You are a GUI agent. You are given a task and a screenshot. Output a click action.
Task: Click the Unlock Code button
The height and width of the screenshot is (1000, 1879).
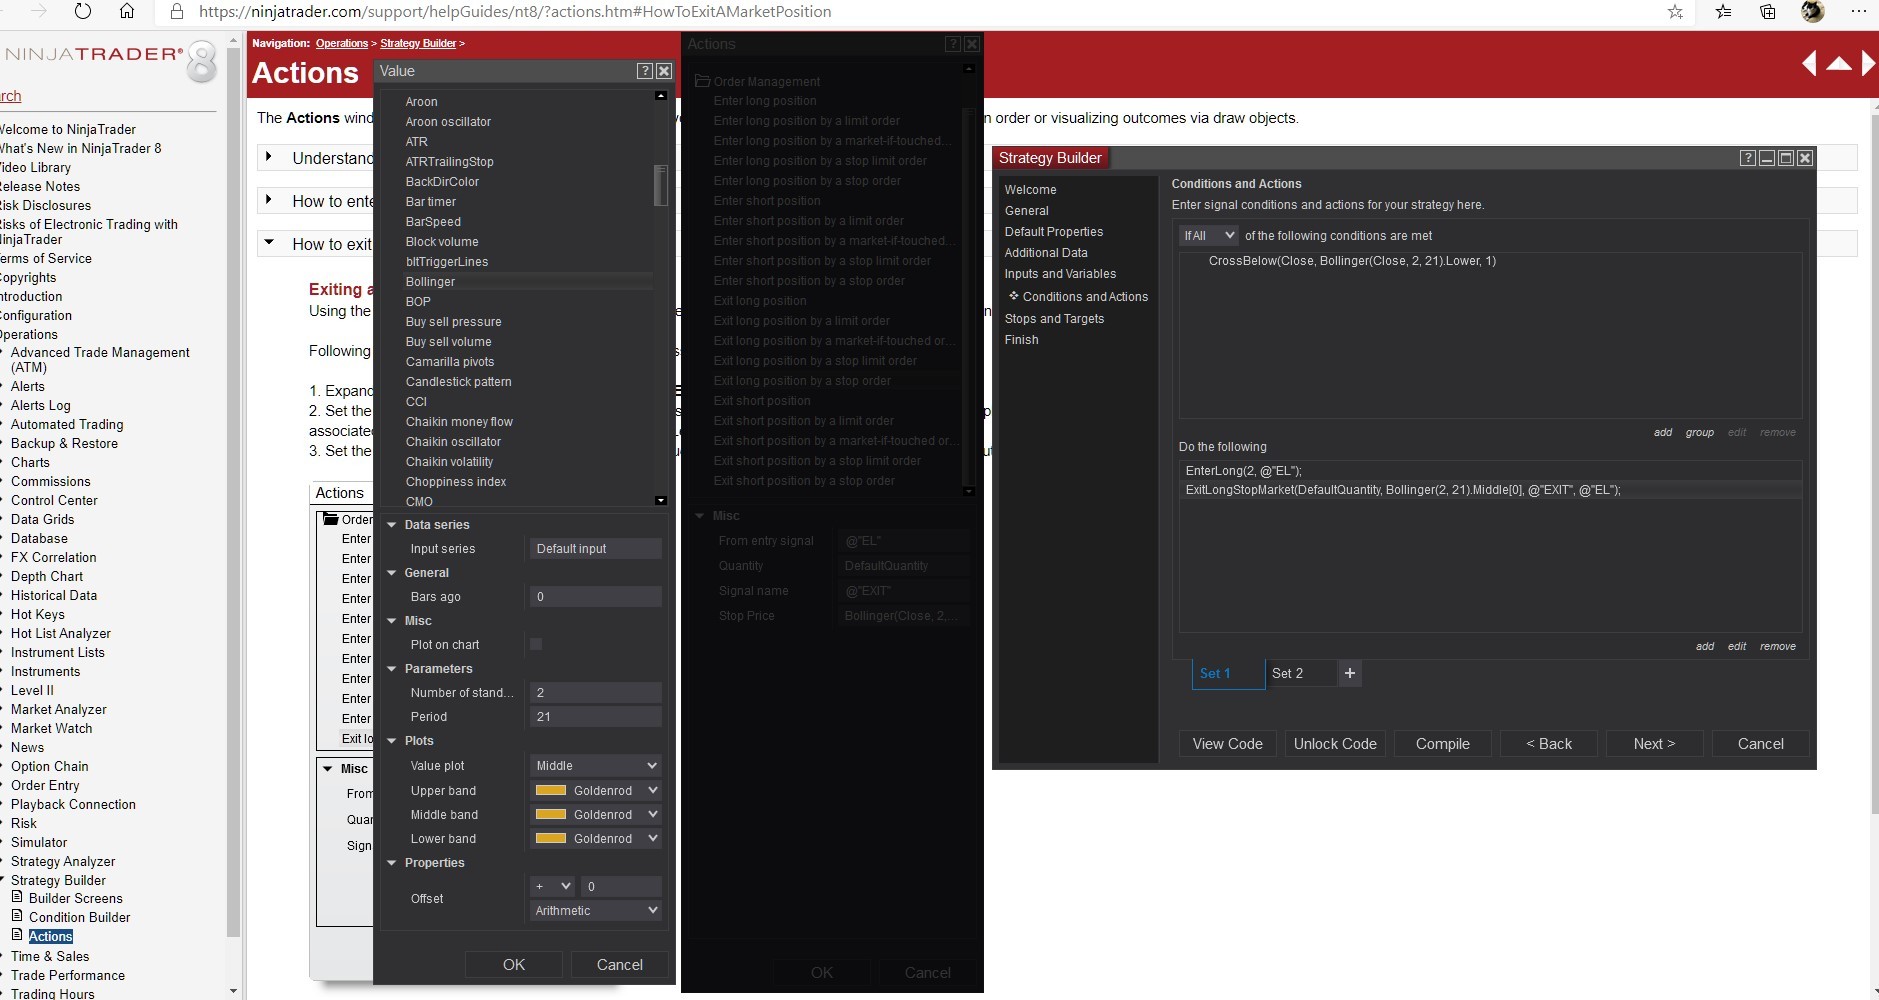pos(1335,743)
